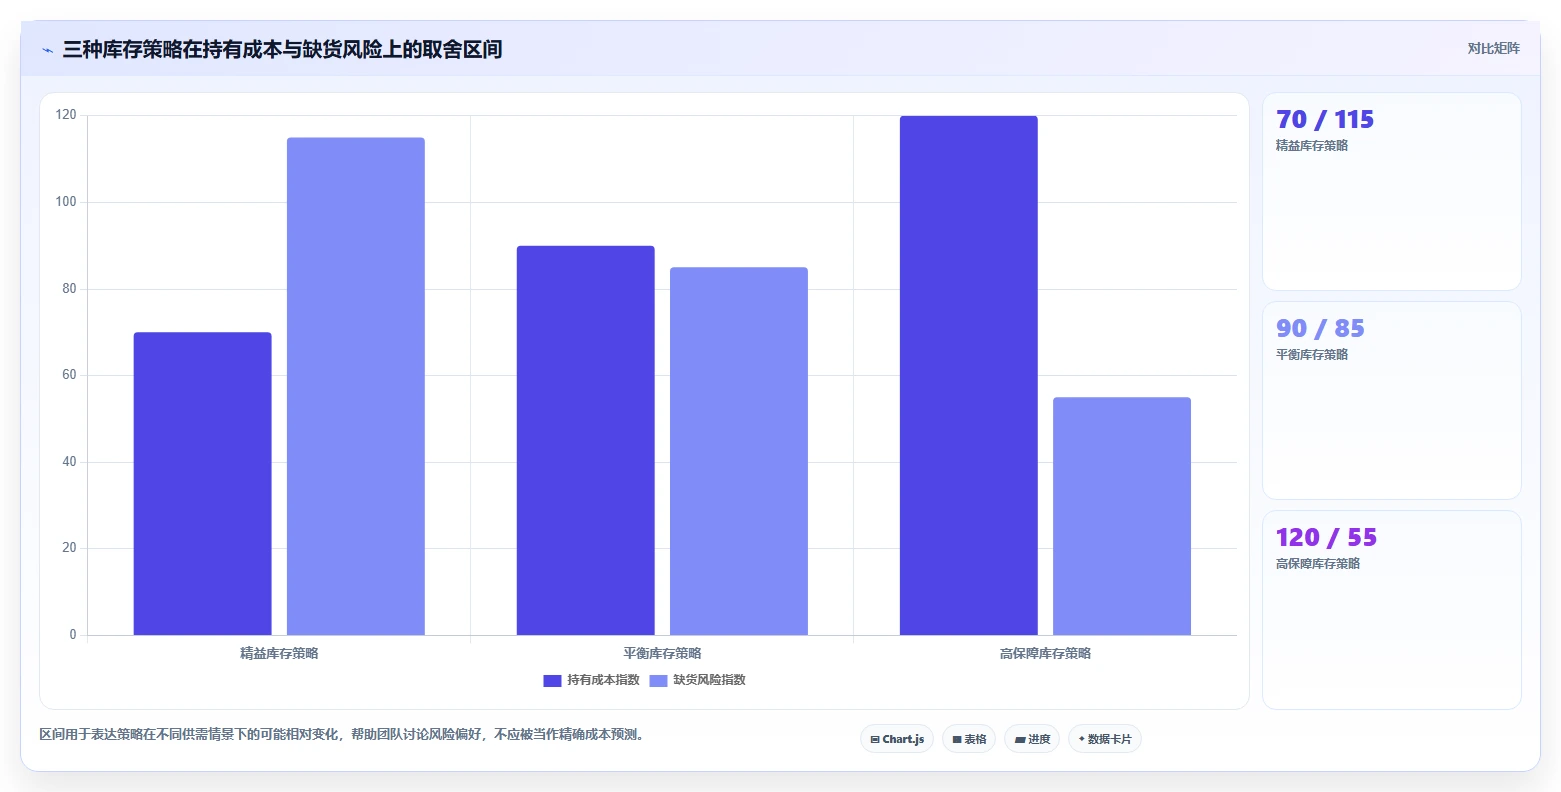Click the lightning icon beside the chart title
Viewport: 1561px width, 792px height.
pos(47,50)
